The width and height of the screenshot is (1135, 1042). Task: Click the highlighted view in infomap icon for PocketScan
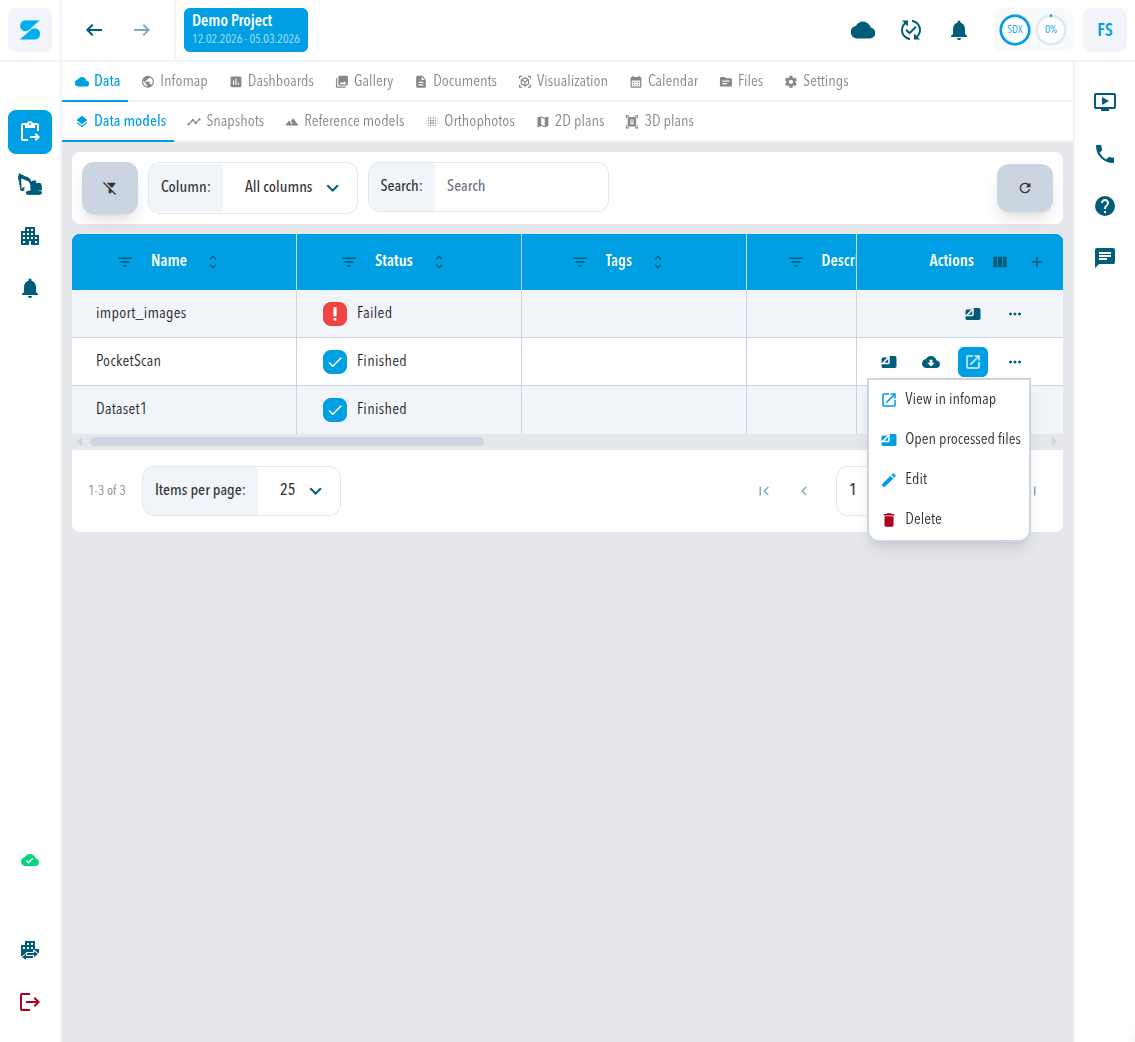coord(973,362)
